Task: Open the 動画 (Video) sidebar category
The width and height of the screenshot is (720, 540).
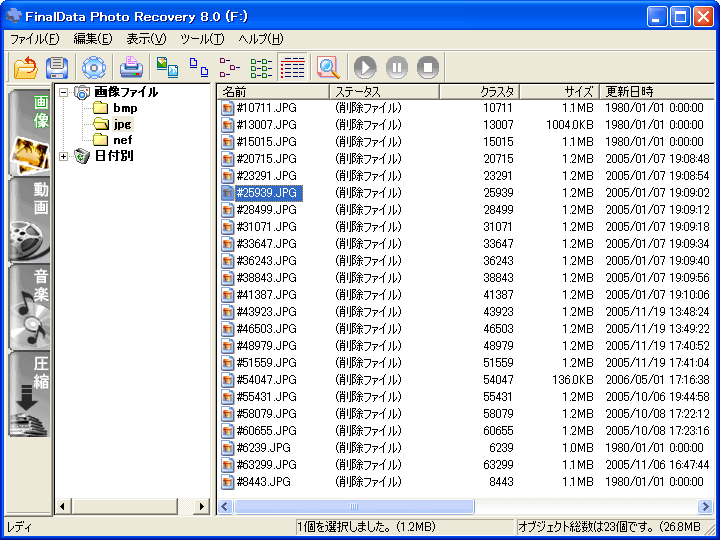Action: point(29,220)
